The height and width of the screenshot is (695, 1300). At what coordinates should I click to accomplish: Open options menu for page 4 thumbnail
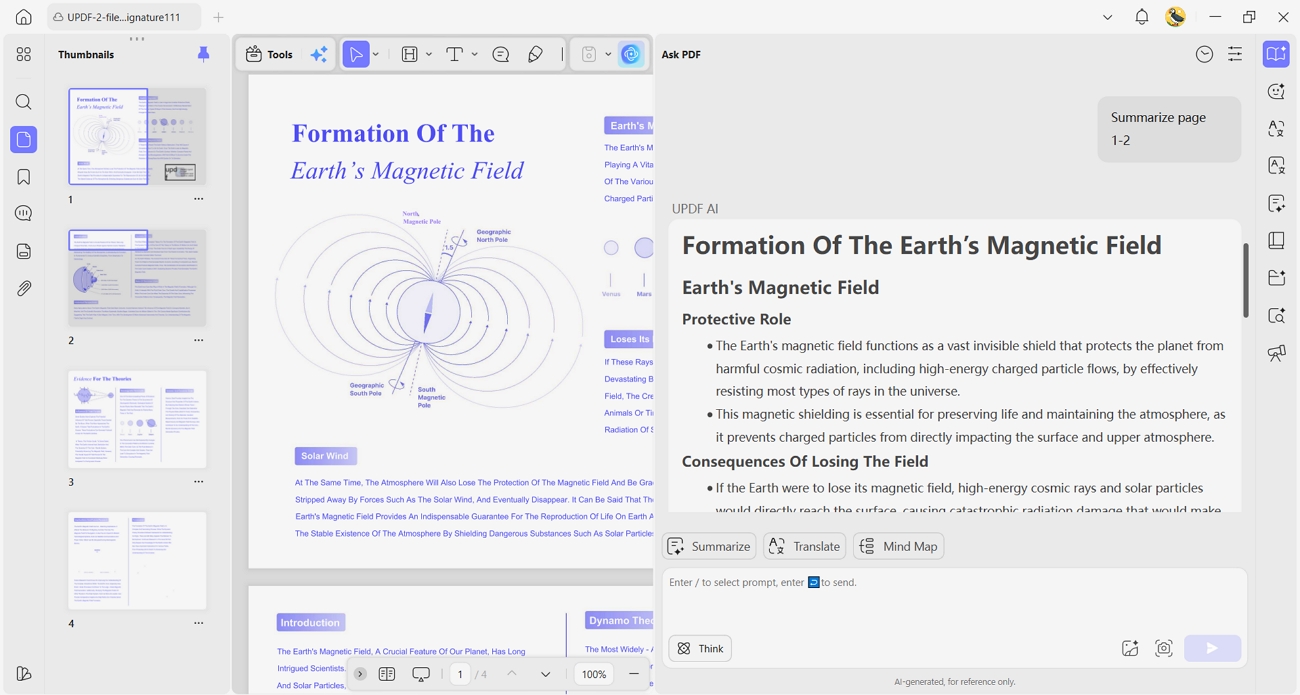(199, 623)
